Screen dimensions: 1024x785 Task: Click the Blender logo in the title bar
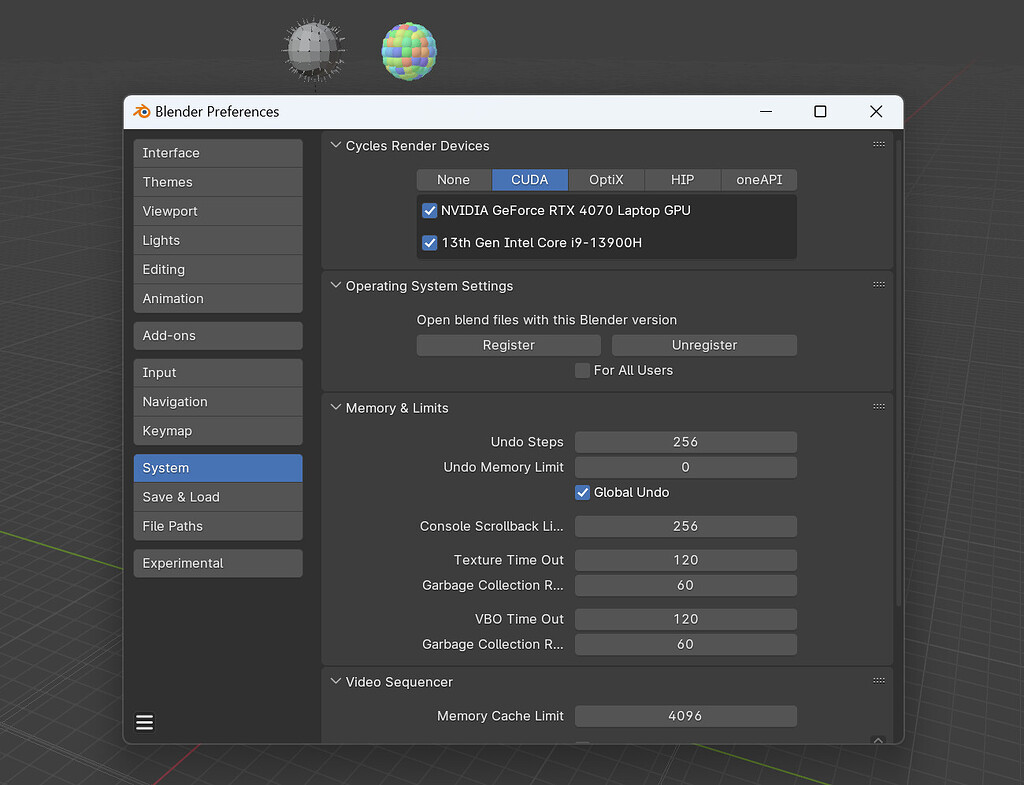click(x=140, y=112)
